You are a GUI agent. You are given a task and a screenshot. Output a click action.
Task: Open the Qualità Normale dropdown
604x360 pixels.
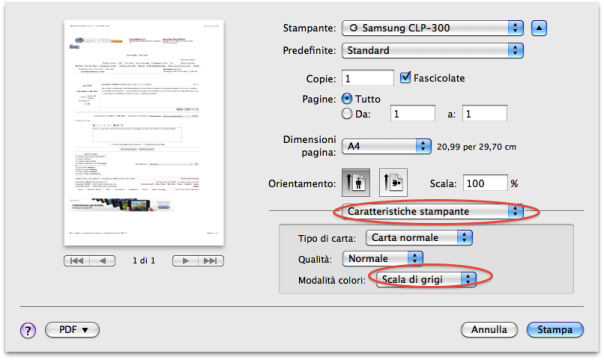coord(383,258)
